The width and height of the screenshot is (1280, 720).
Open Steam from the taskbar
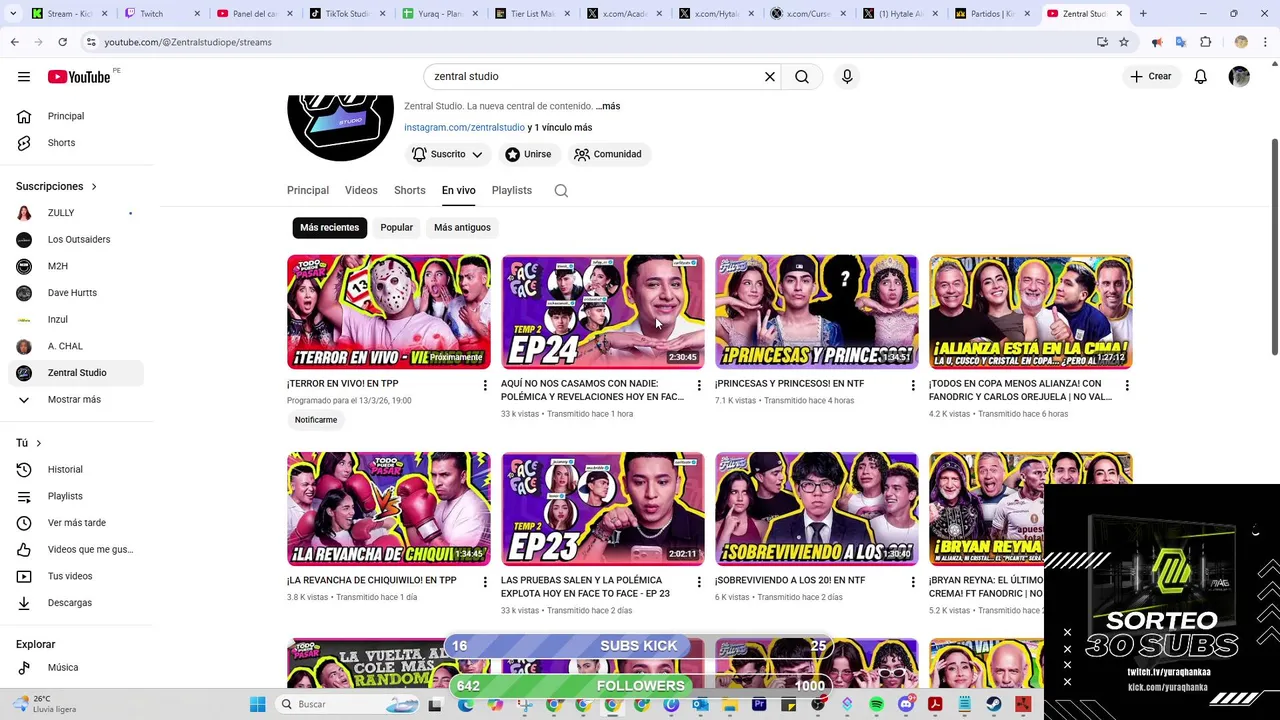coord(994,704)
